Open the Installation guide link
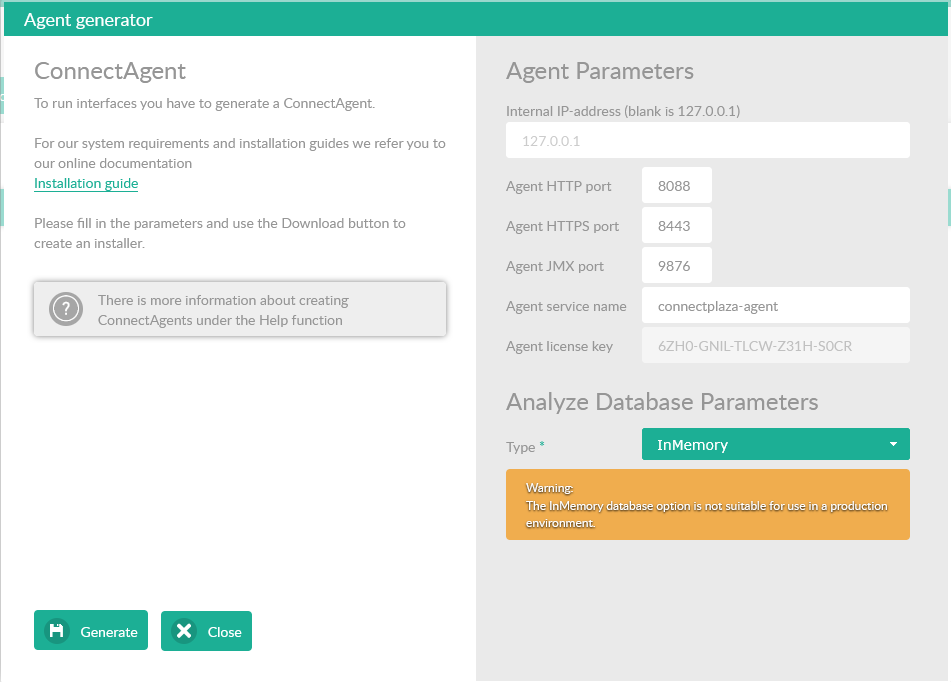 [x=86, y=183]
